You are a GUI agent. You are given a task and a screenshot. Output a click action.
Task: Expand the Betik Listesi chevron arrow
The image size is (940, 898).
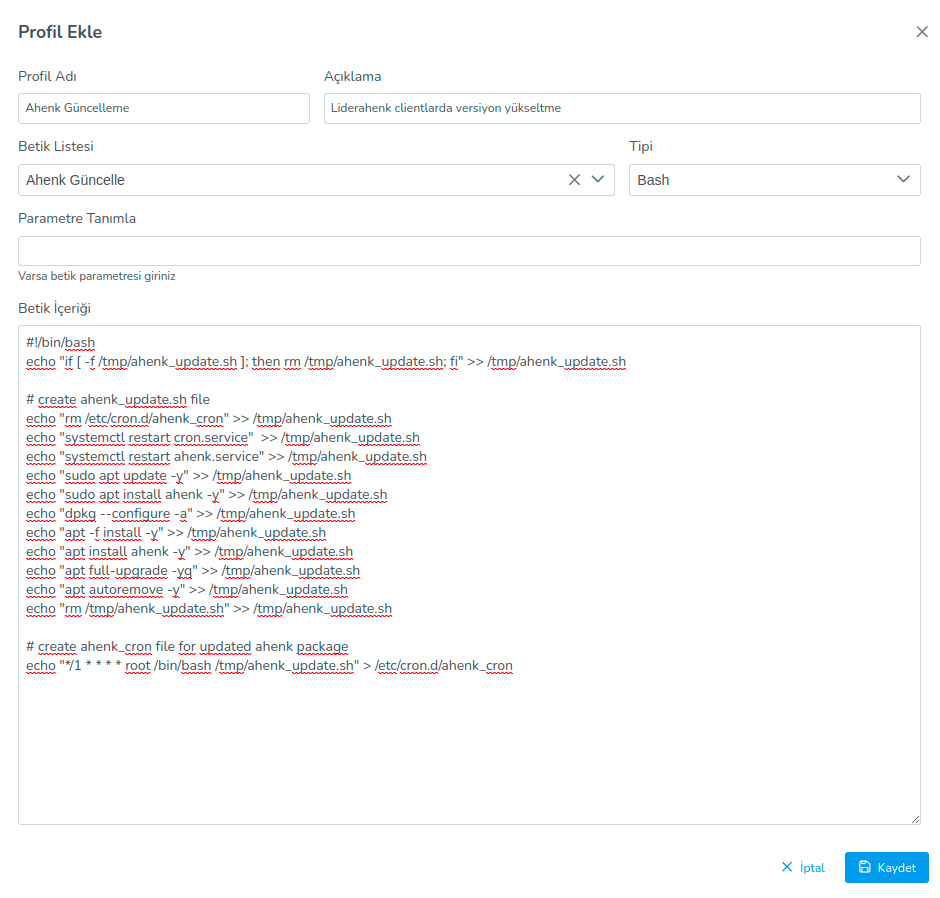[x=598, y=180]
